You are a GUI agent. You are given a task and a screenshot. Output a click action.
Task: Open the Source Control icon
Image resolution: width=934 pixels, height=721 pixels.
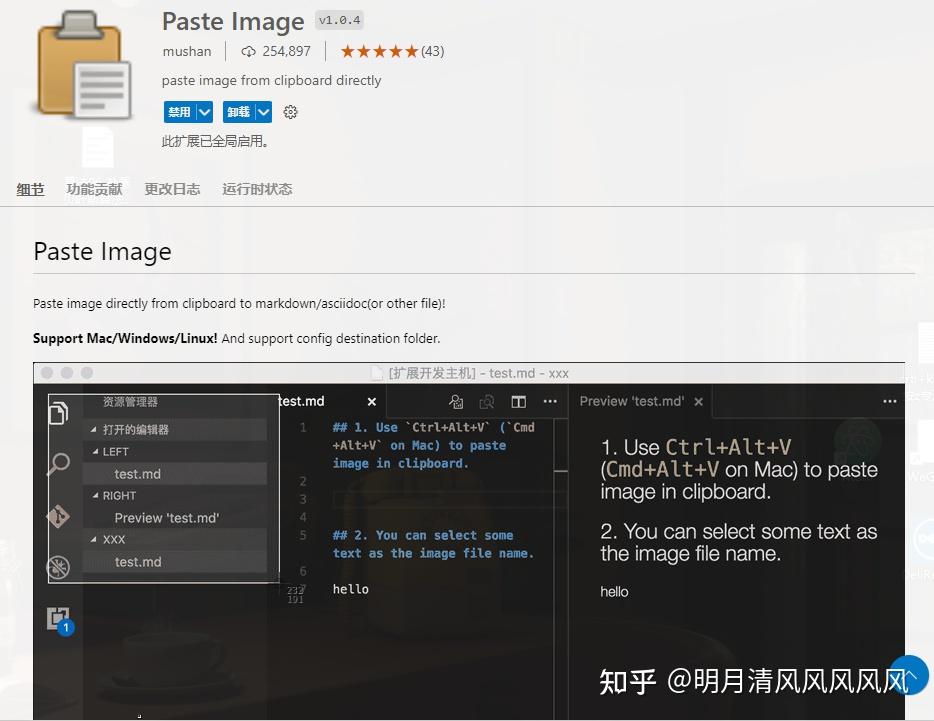(x=57, y=517)
